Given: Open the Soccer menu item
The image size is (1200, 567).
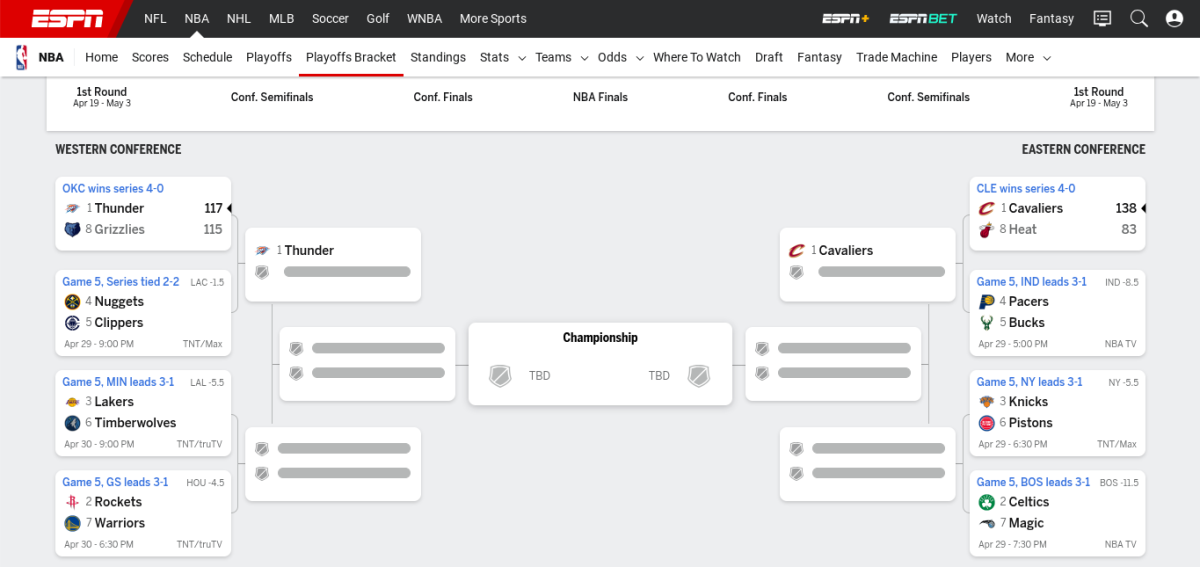Looking at the screenshot, I should coord(330,18).
